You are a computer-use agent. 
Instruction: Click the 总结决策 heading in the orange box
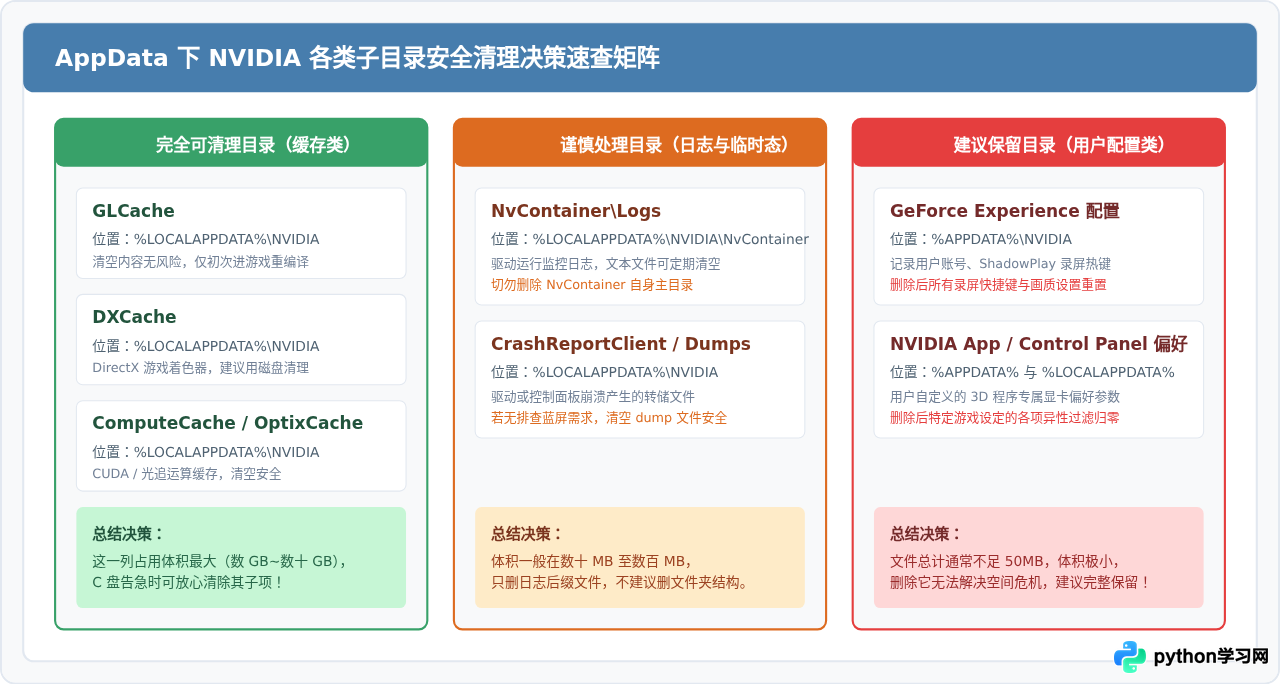coord(527,534)
